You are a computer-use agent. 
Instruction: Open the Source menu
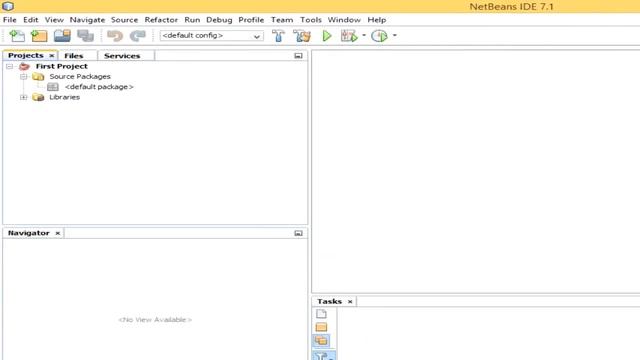[124, 20]
